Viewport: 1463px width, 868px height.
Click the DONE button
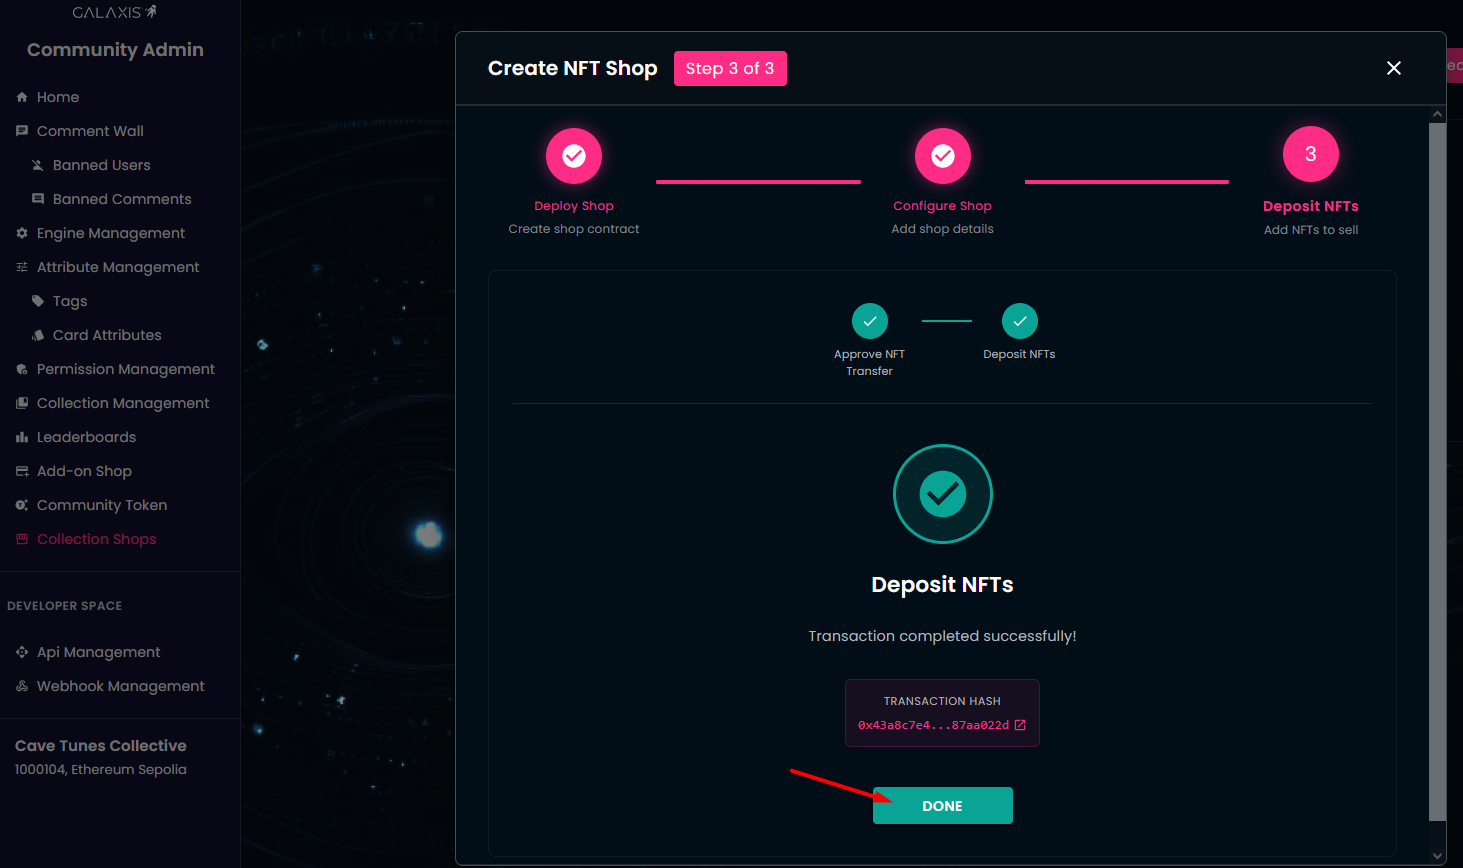point(942,805)
